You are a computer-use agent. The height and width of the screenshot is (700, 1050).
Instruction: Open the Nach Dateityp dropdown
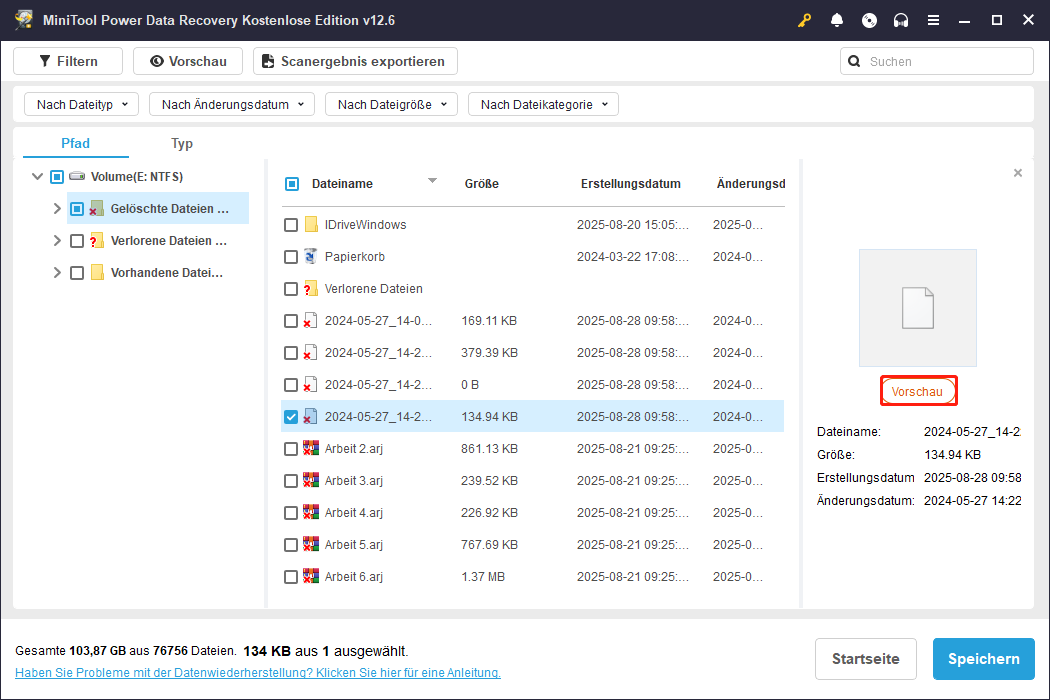coord(81,104)
